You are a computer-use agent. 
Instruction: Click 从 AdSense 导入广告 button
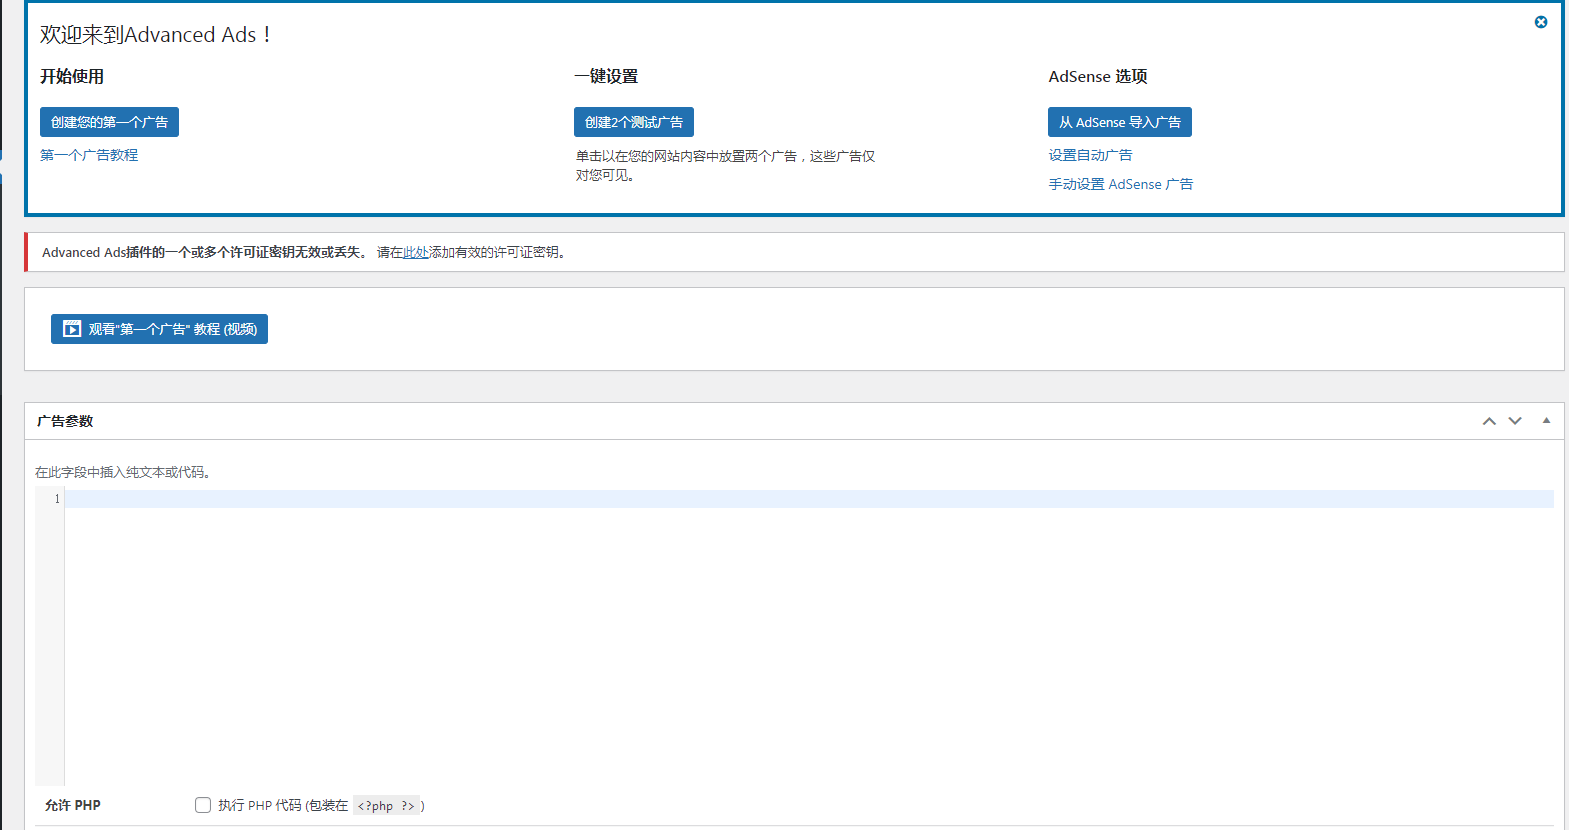1119,122
